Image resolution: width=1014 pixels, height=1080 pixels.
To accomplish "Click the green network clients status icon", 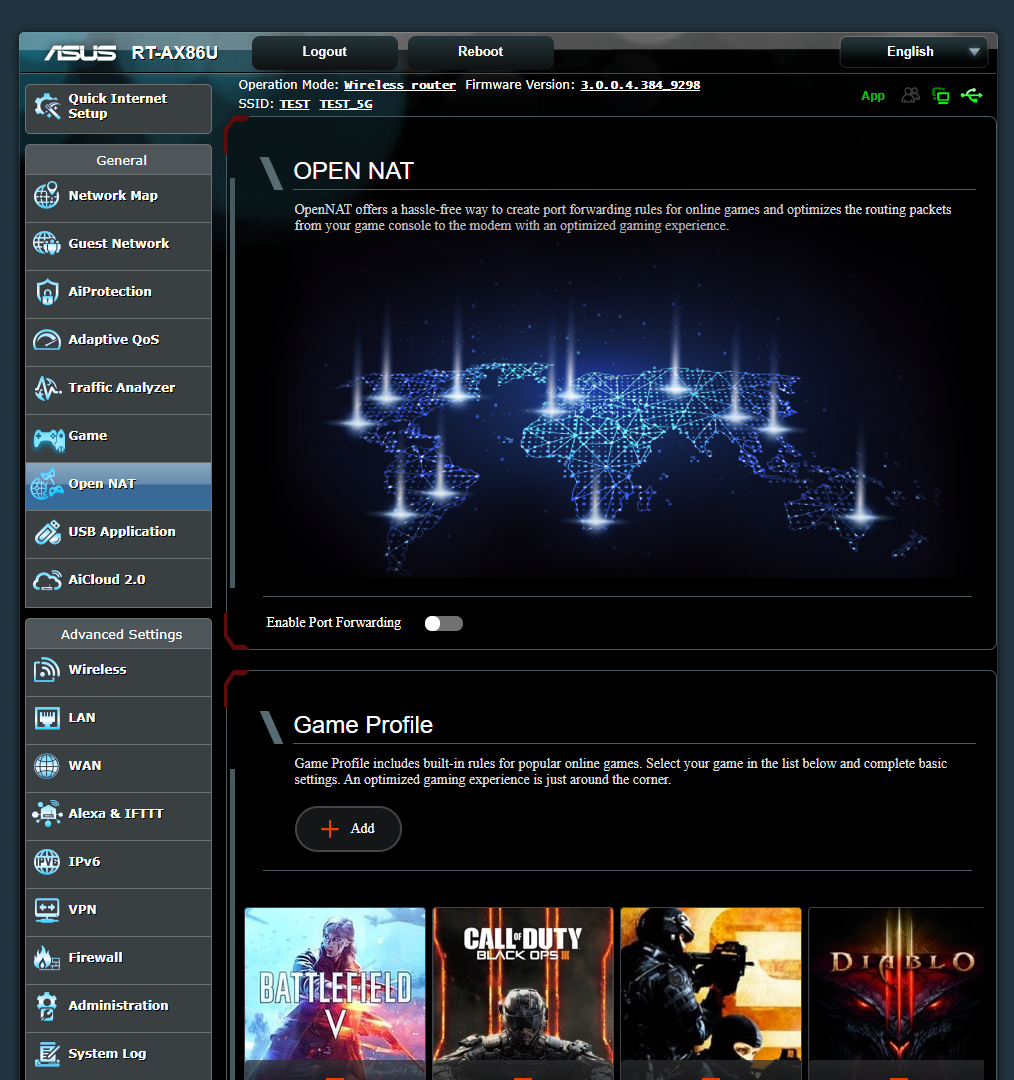I will [940, 95].
